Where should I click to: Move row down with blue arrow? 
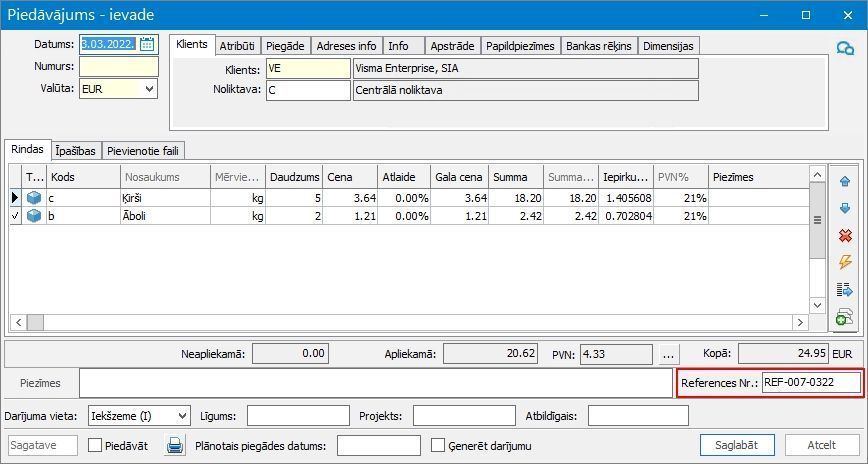[x=845, y=208]
